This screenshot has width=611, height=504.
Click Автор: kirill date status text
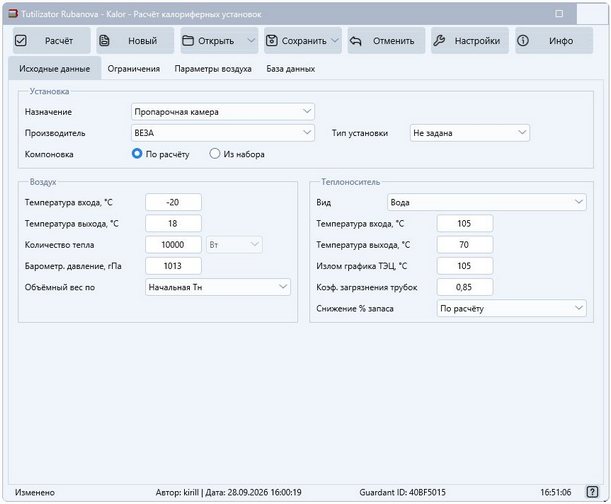(228, 492)
